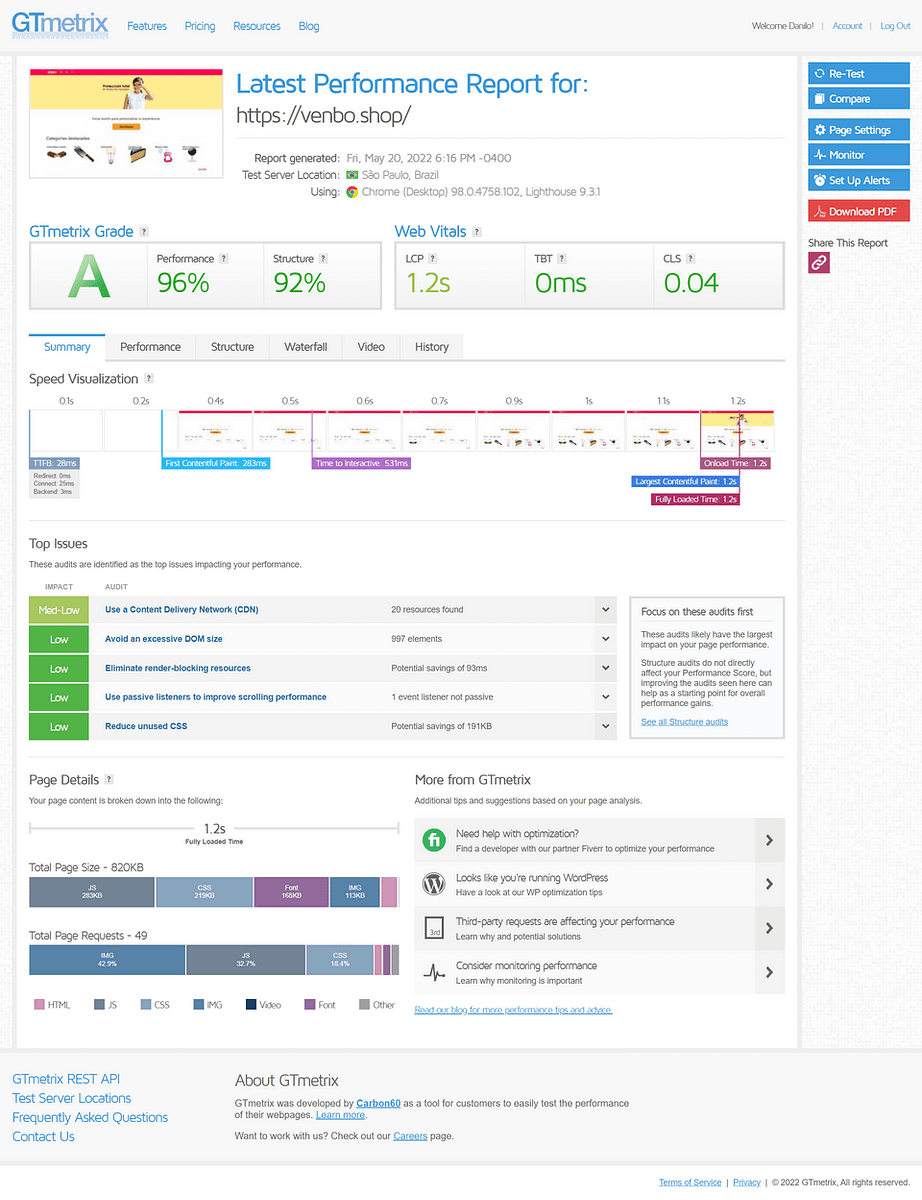Open the Pricing page
Image resolution: width=922 pixels, height=1200 pixels.
[200, 26]
